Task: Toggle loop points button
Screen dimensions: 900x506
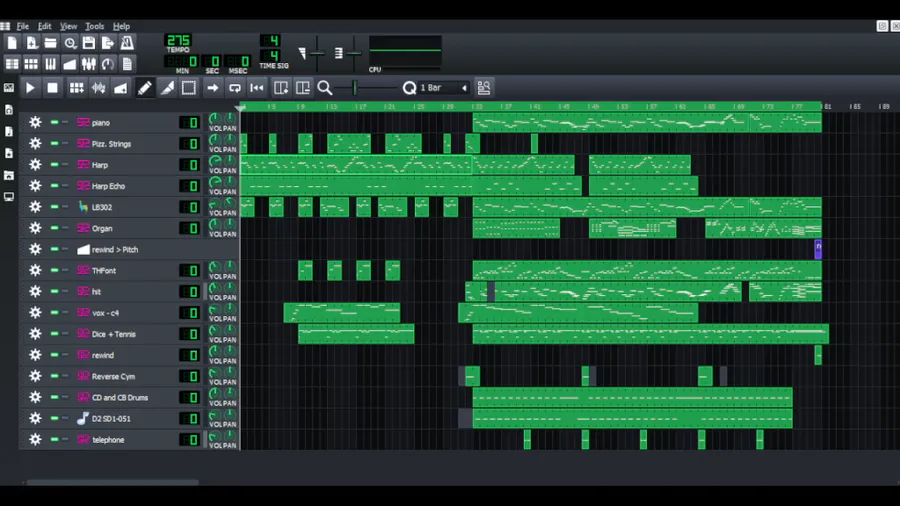Action: click(235, 88)
